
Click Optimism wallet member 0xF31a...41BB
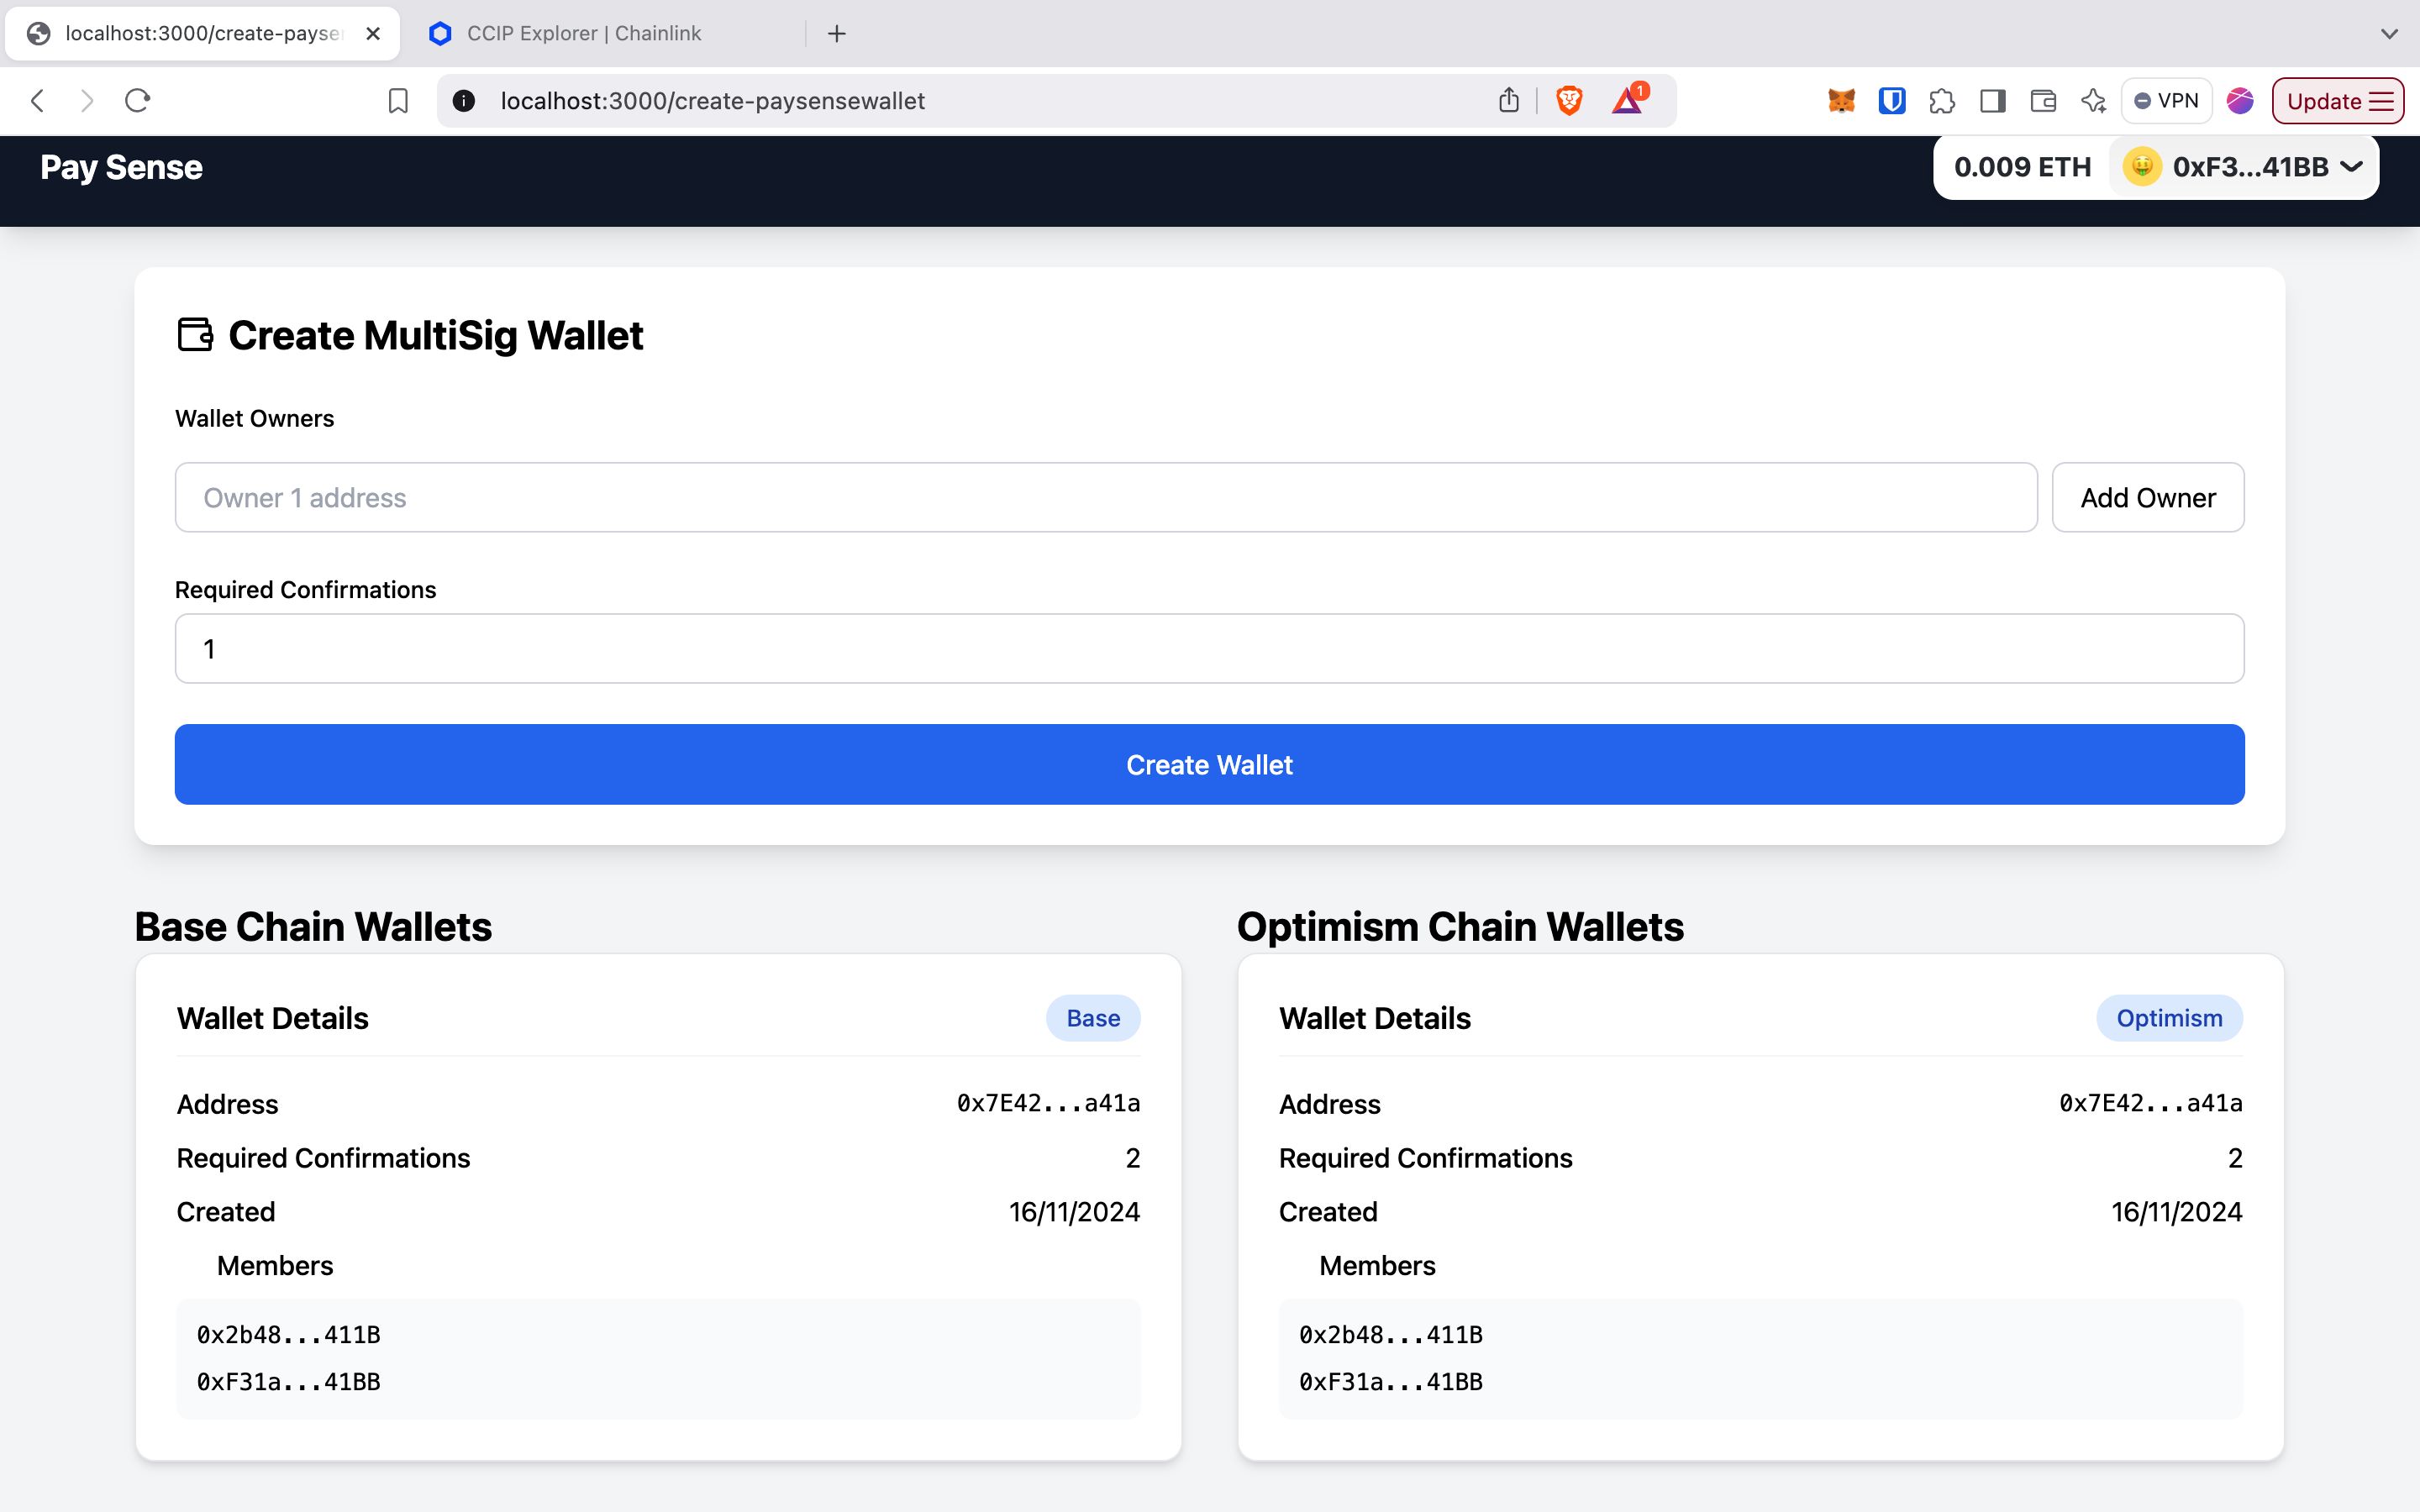pos(1390,1381)
